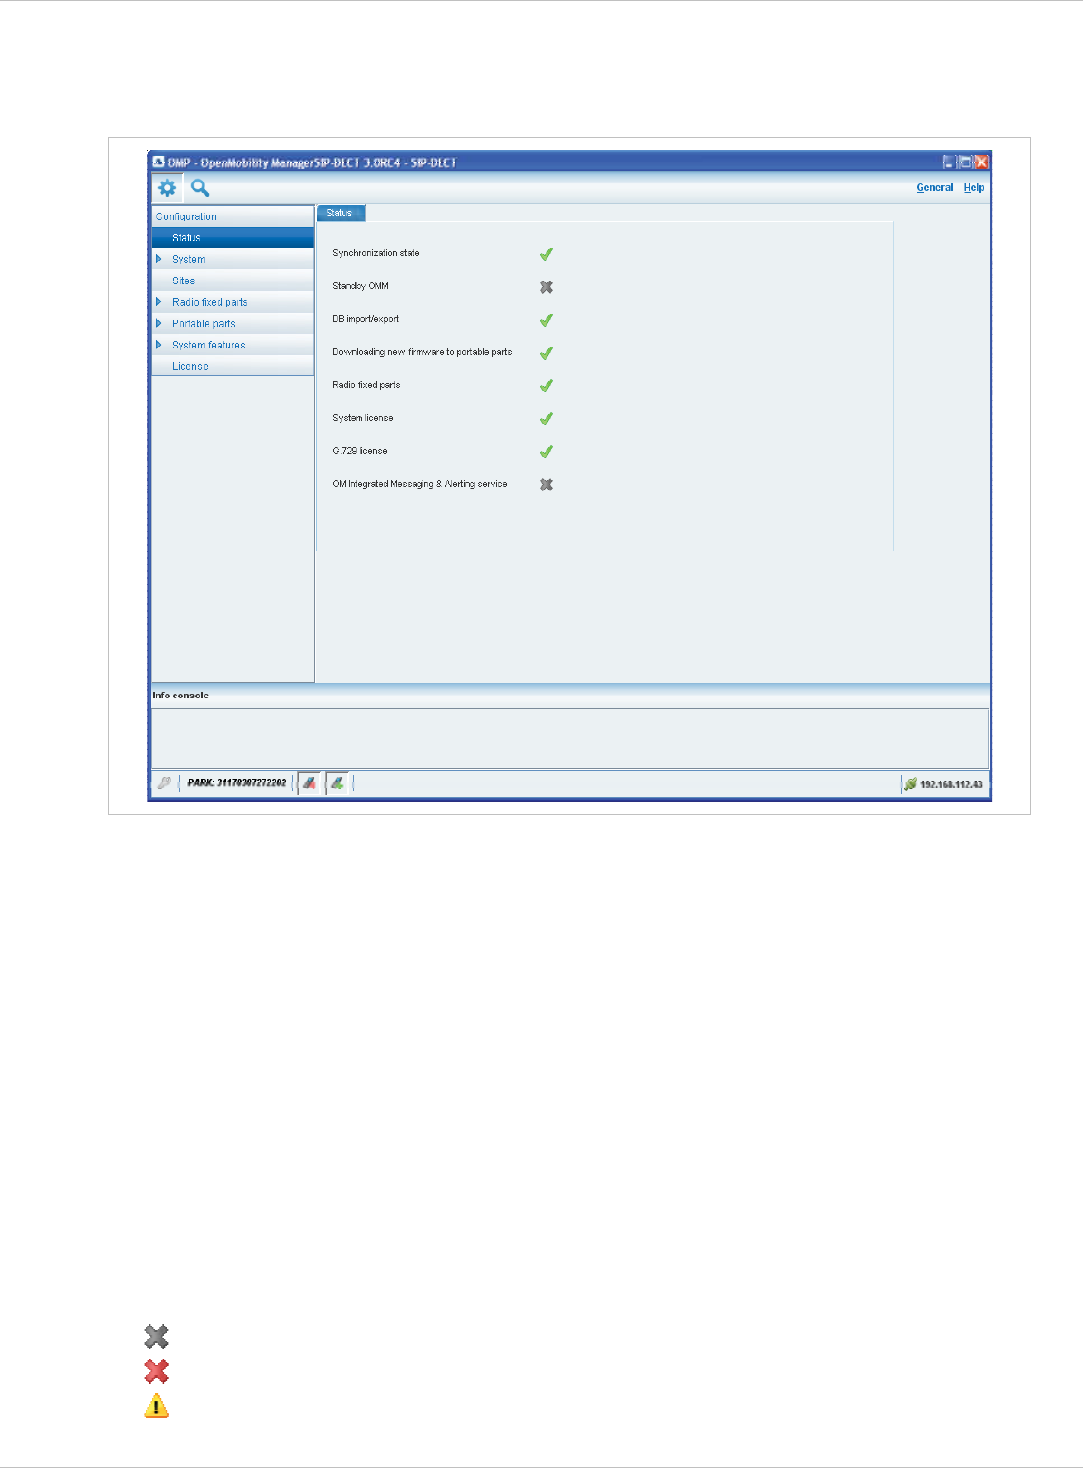
Task: Click the gray cross beside Standby OMM
Action: (546, 287)
